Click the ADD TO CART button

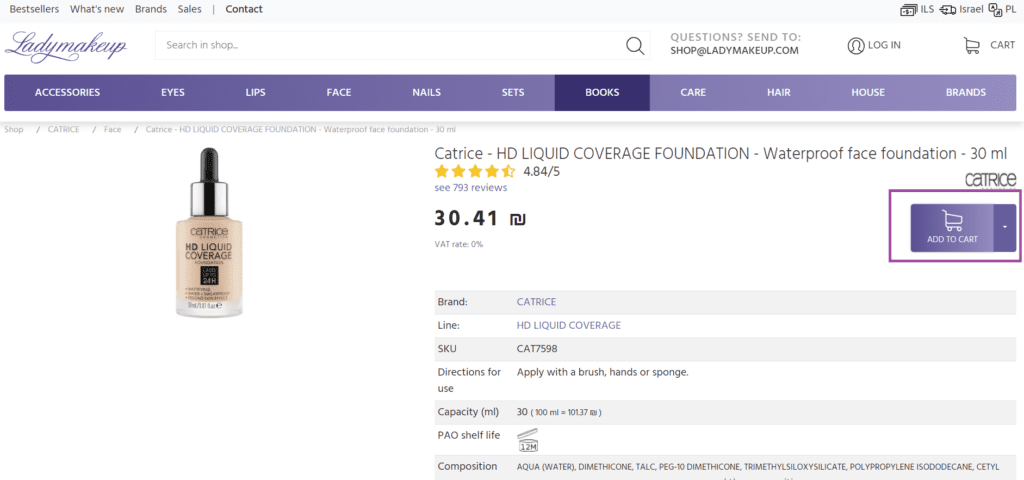(x=952, y=227)
